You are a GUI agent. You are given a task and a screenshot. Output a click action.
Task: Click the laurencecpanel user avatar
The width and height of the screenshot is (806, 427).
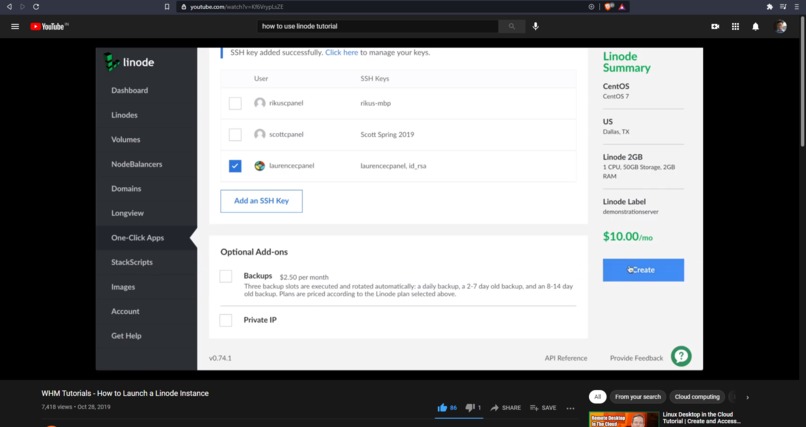[260, 165]
